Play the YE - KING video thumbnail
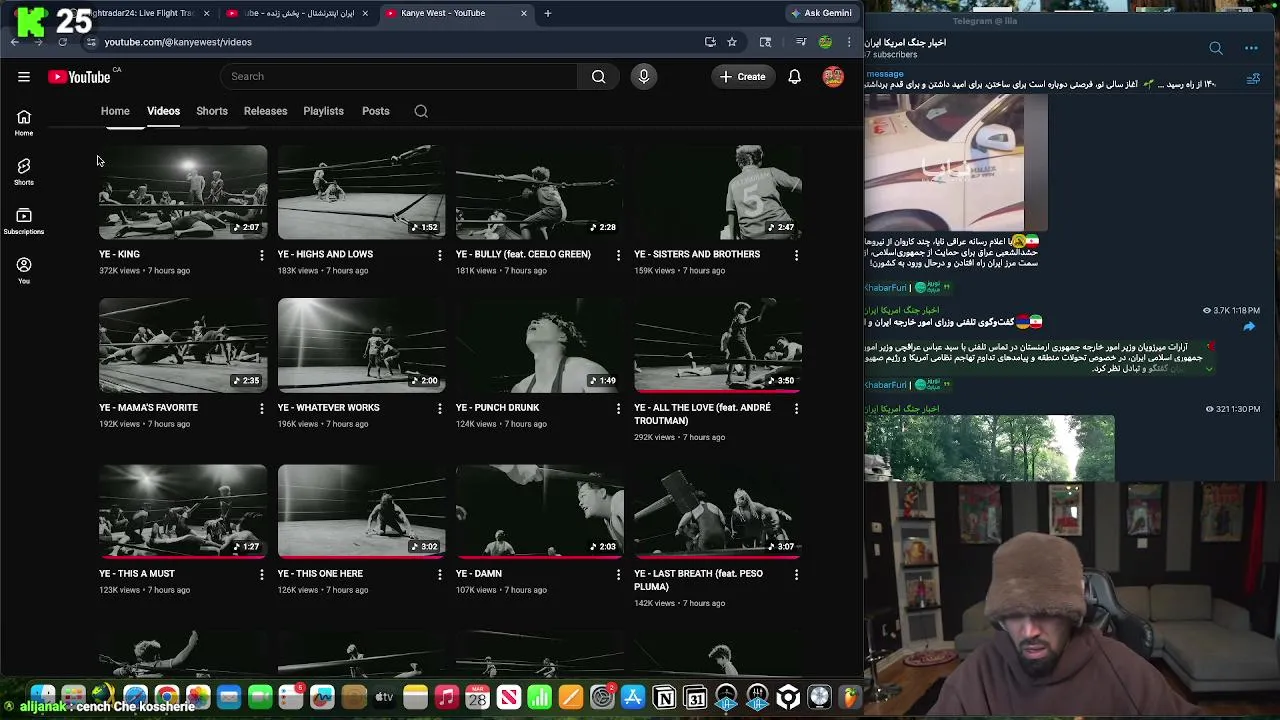The width and height of the screenshot is (1280, 720). [x=183, y=192]
